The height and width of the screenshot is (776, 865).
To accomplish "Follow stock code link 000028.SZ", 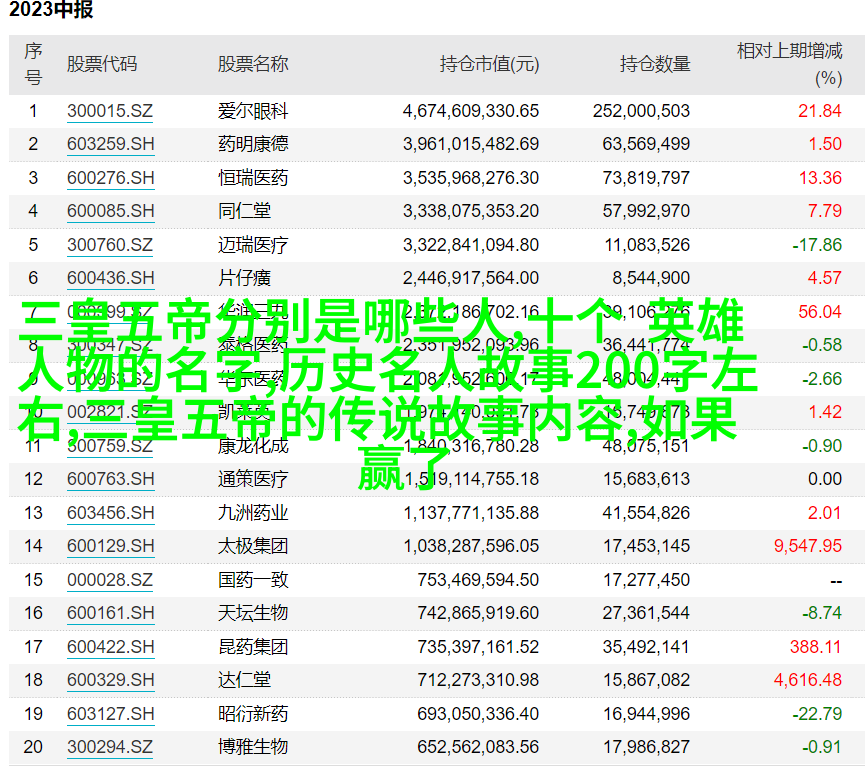I will tap(110, 581).
